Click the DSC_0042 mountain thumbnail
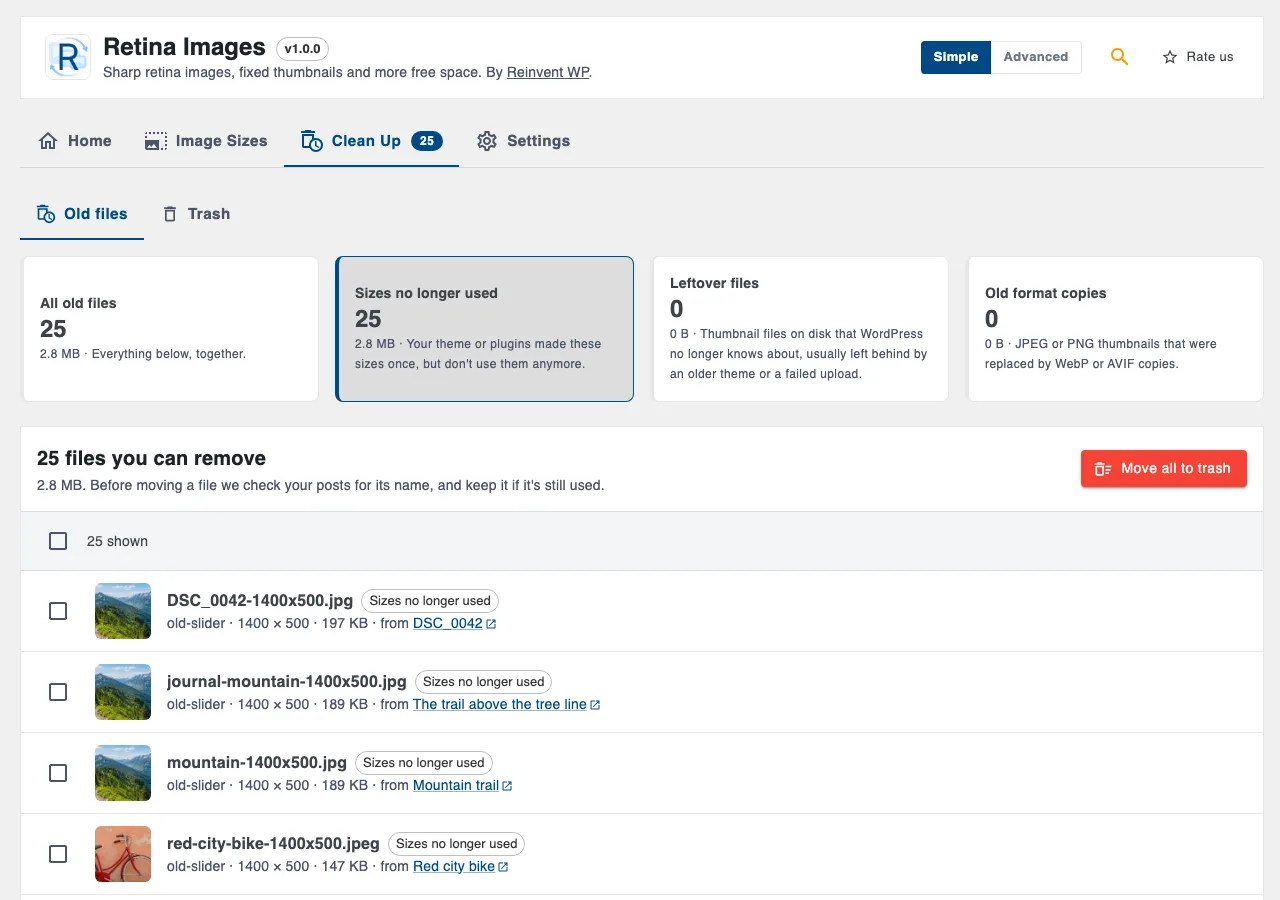 point(123,611)
